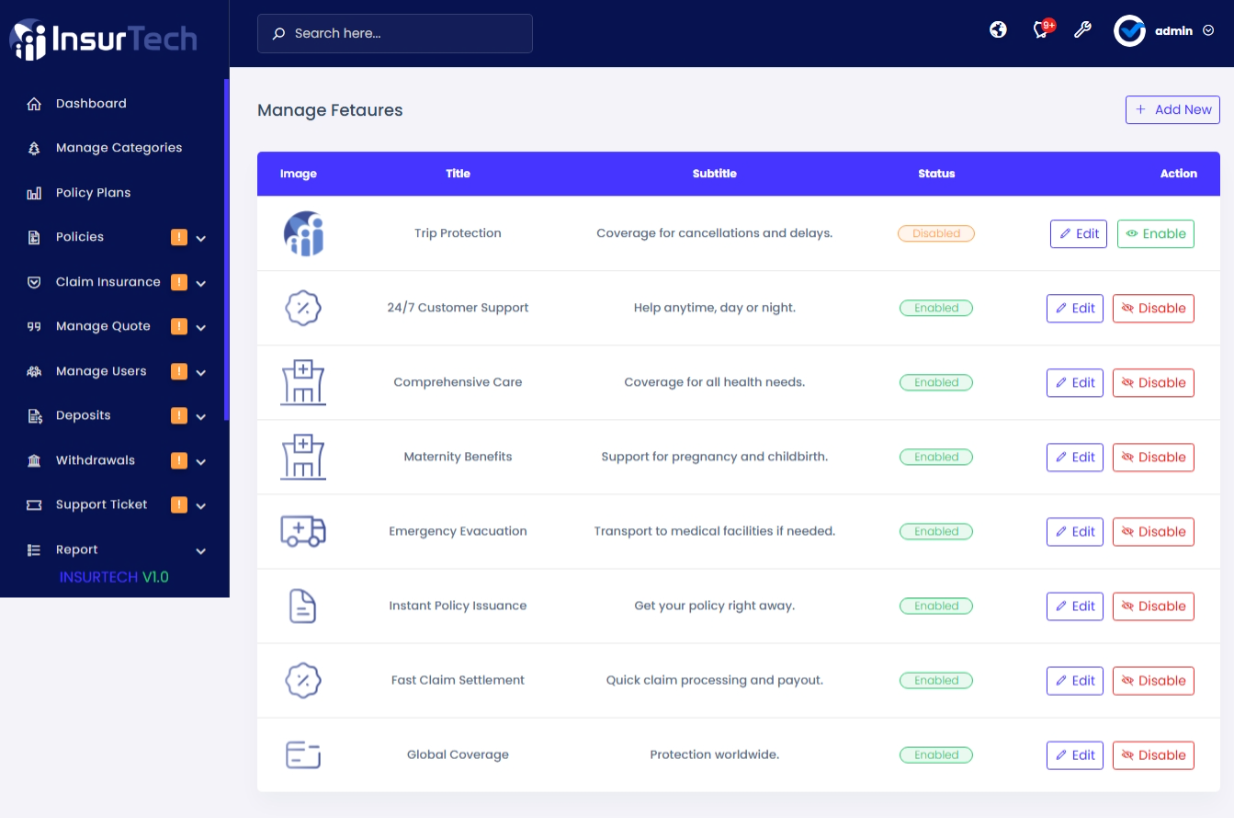The height and width of the screenshot is (818, 1234).
Task: Click the Policy Plans chart icon
Action: pos(34,193)
